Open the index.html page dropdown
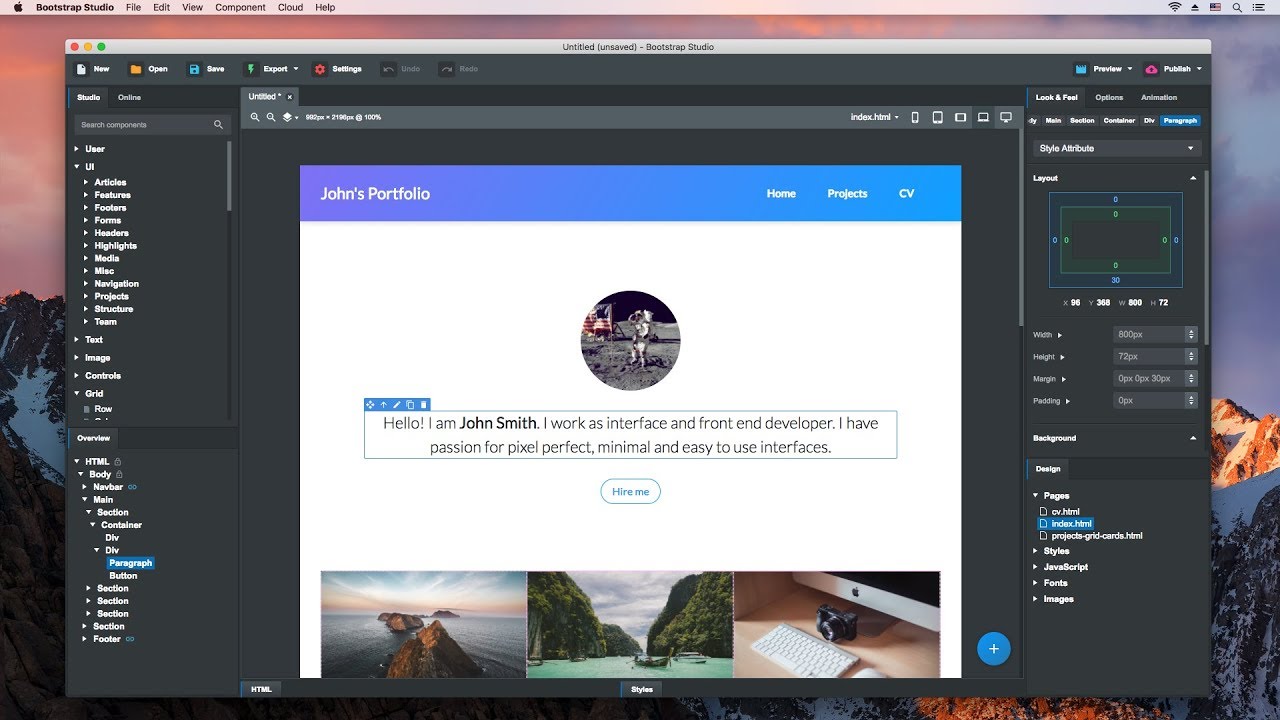 pyautogui.click(x=875, y=117)
